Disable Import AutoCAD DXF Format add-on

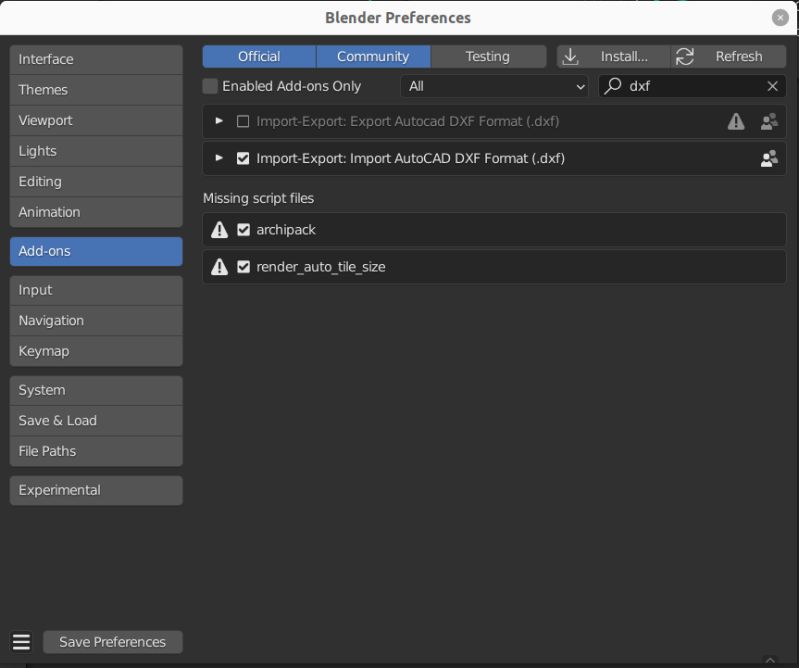243,158
